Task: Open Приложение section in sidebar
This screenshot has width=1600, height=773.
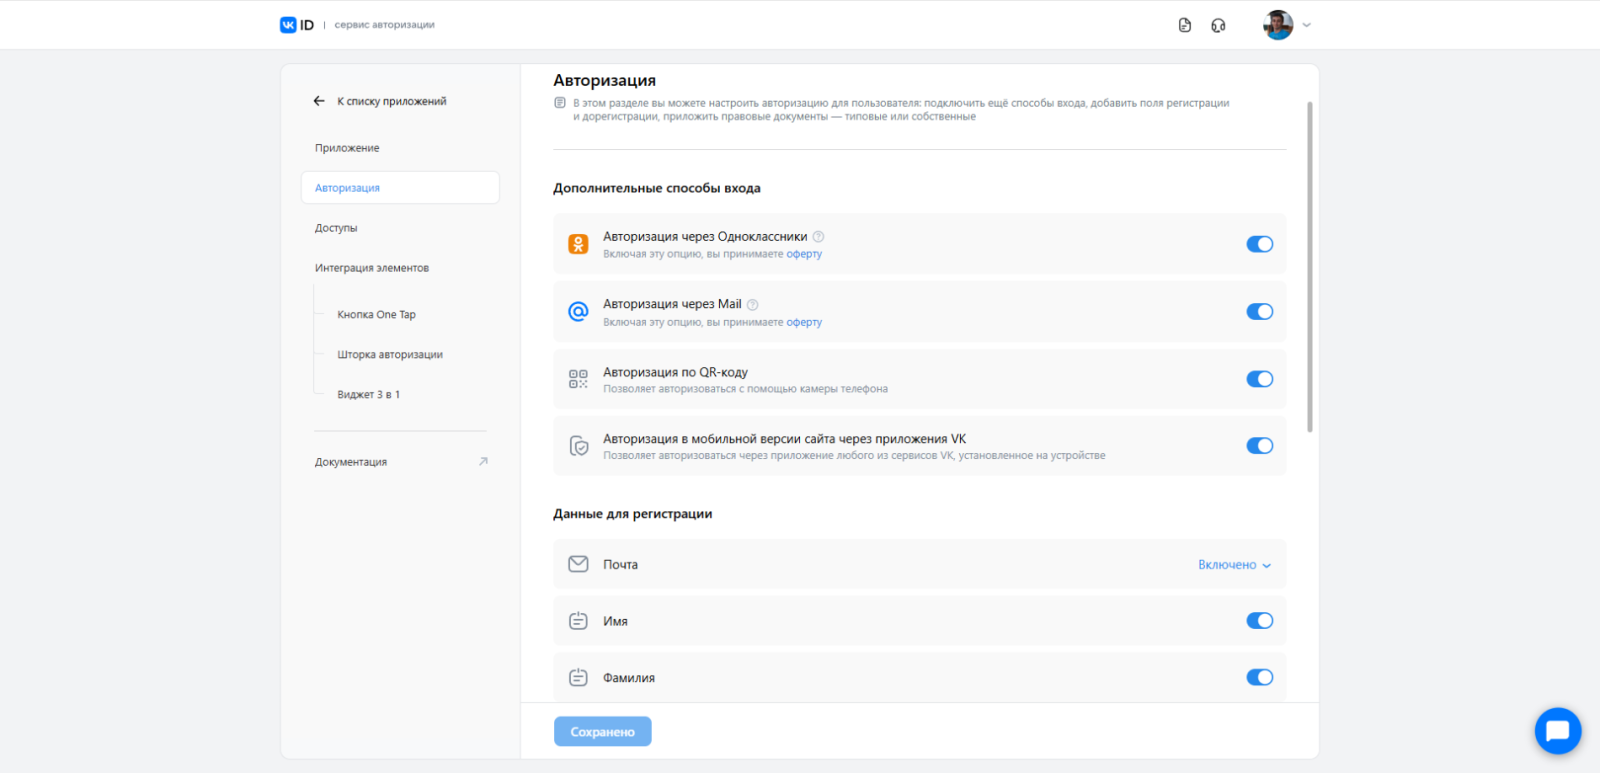Action: [x=347, y=148]
